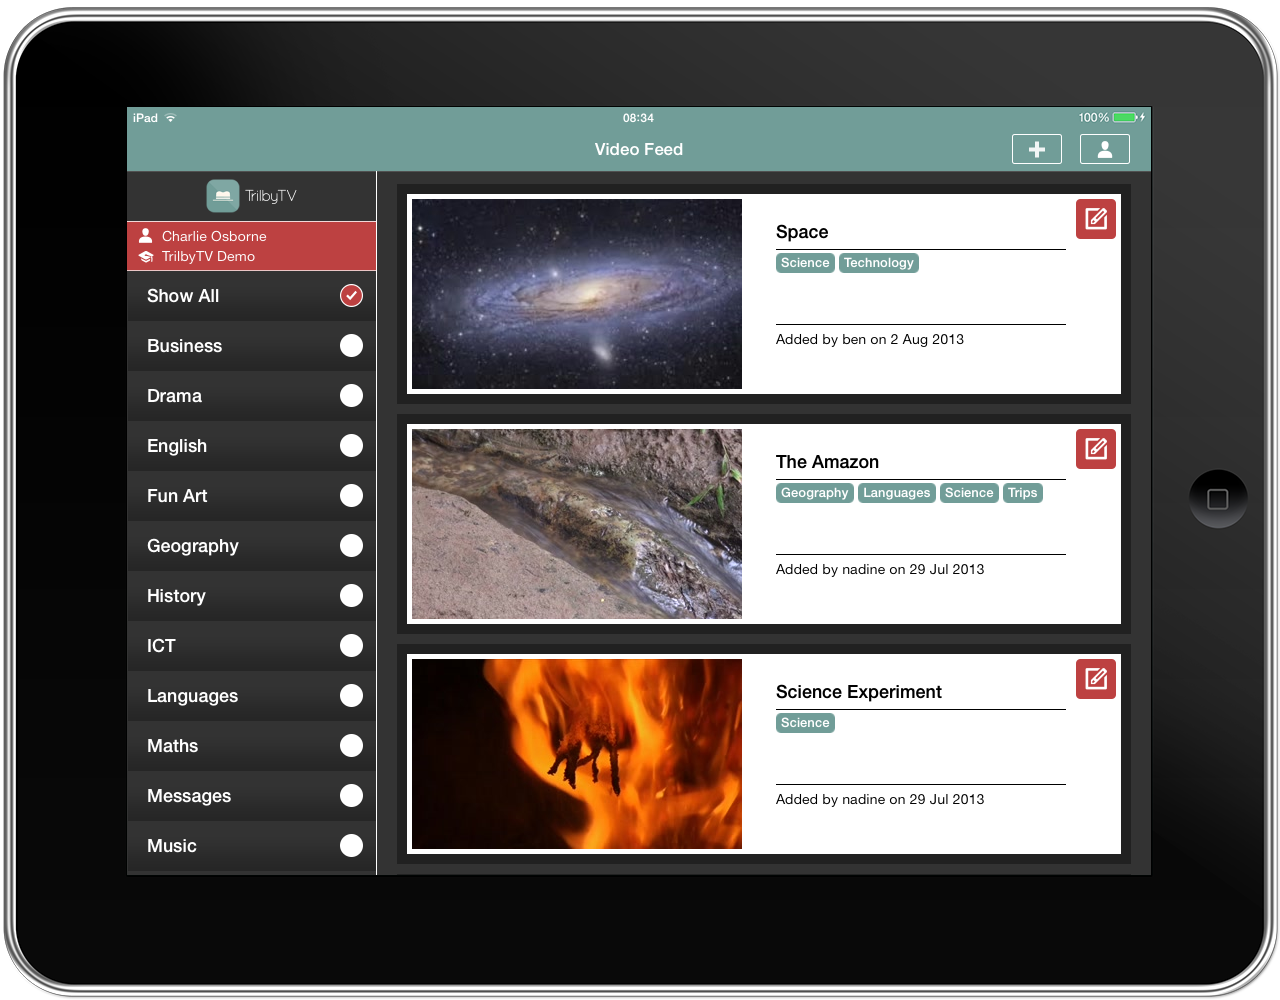Screen dimensions: 1280x1000
Task: Click edit icon for The Amazon
Action: click(x=1095, y=449)
